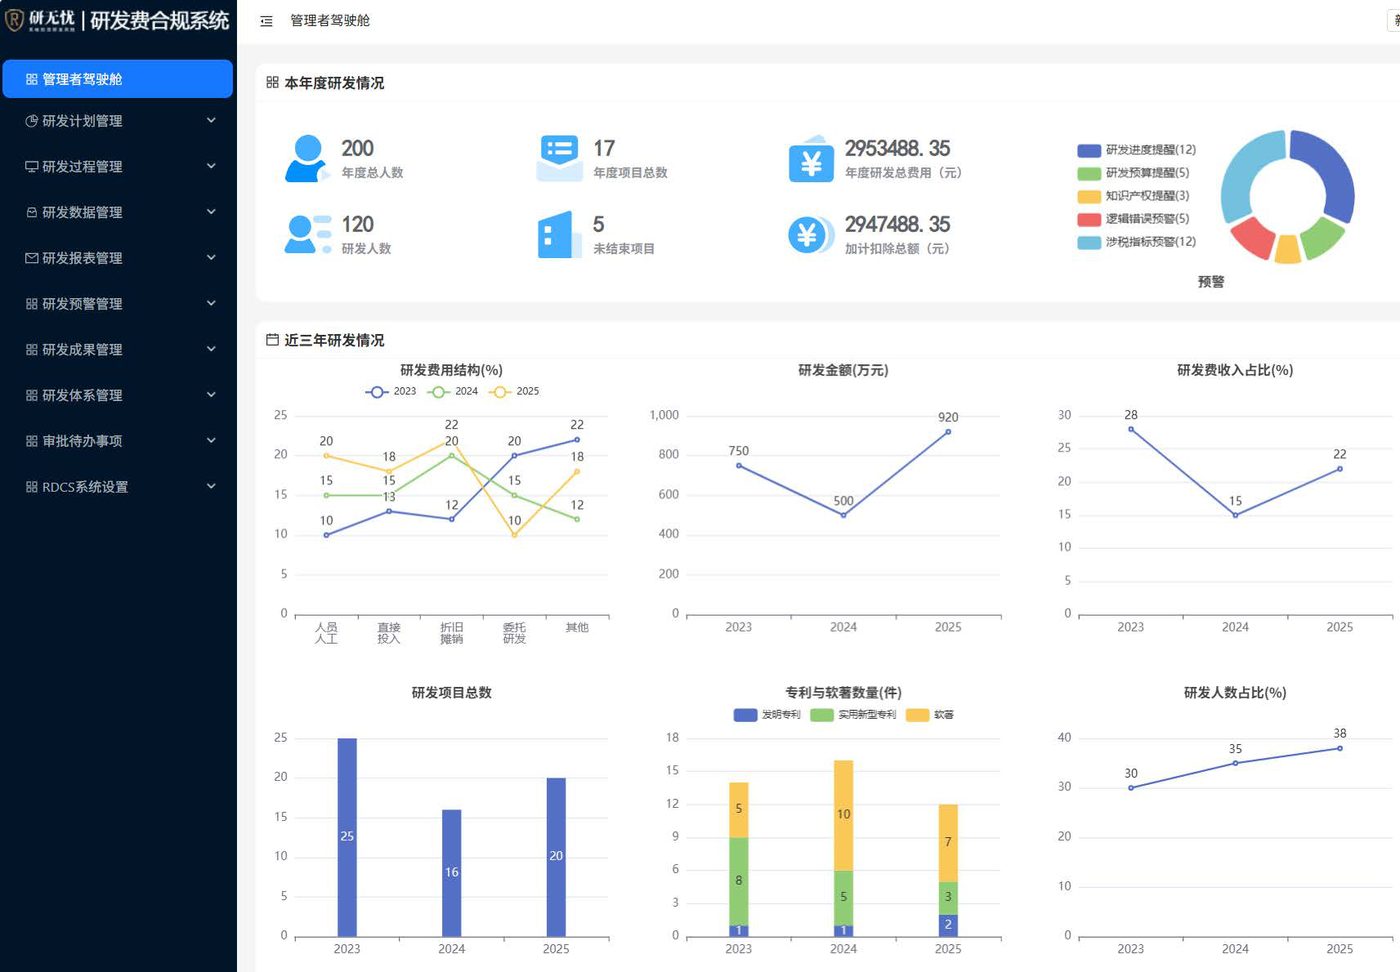This screenshot has height=972, width=1400.
Task: Click the 研发进度提醒(12) legend entry
Action: tap(1137, 150)
